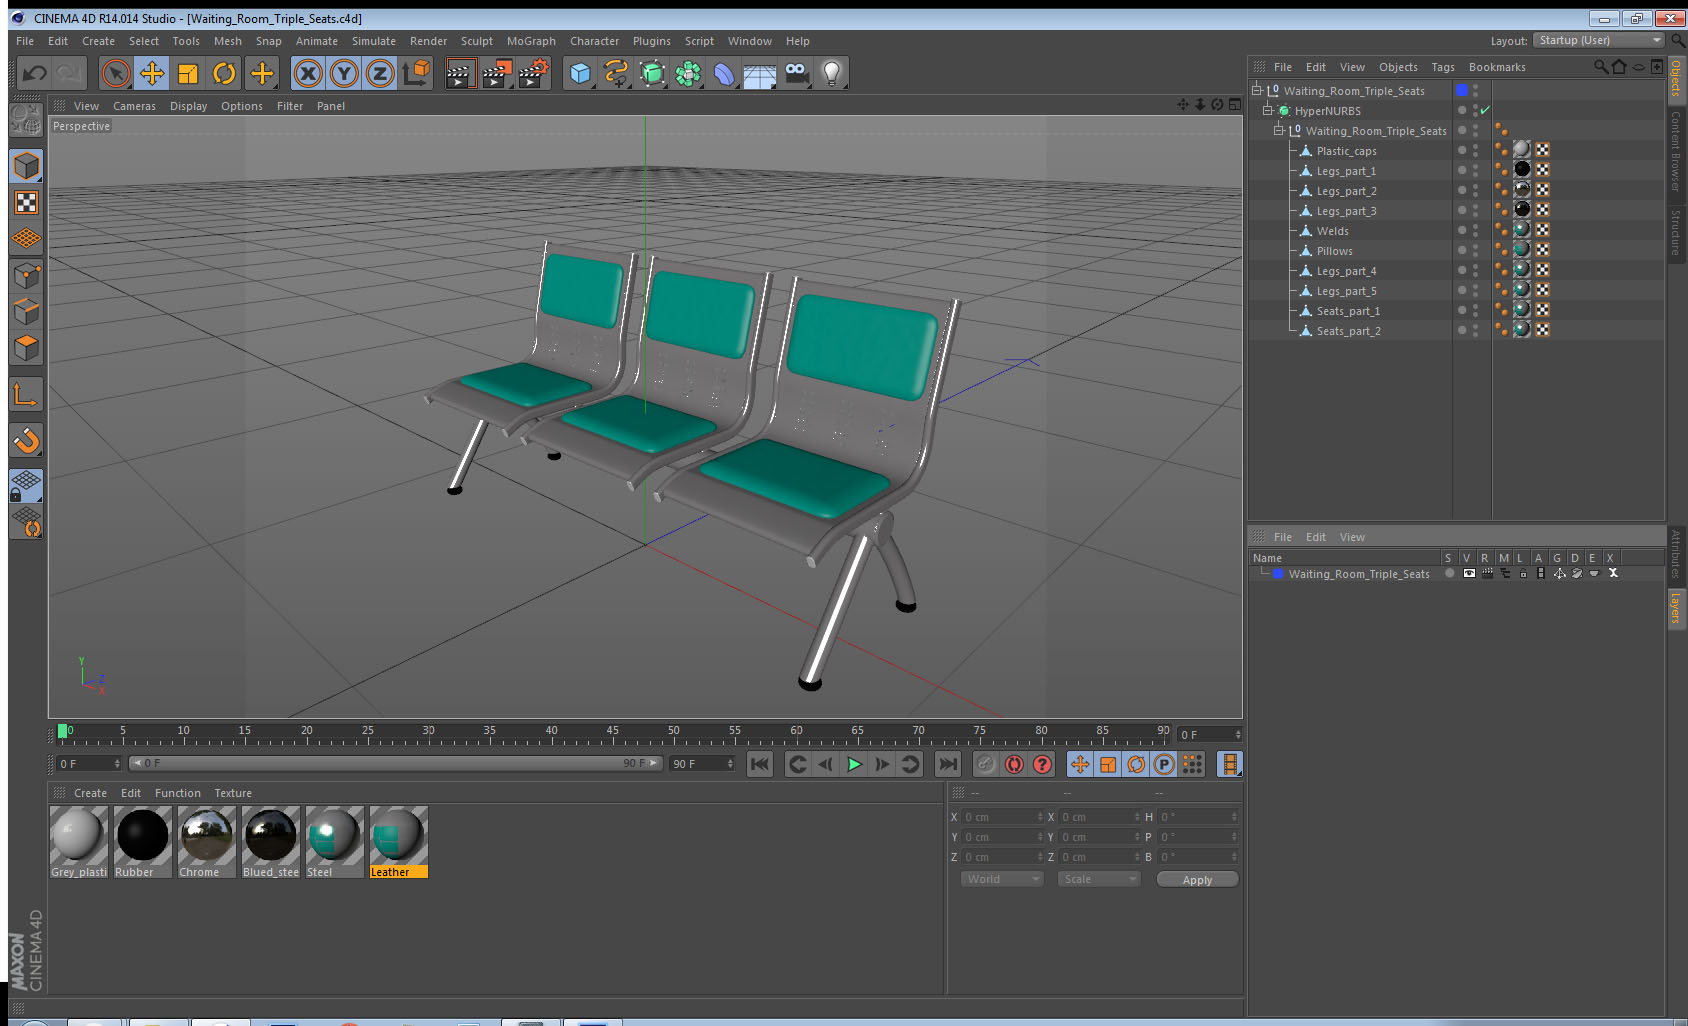Open the spline tools icon

(616, 73)
